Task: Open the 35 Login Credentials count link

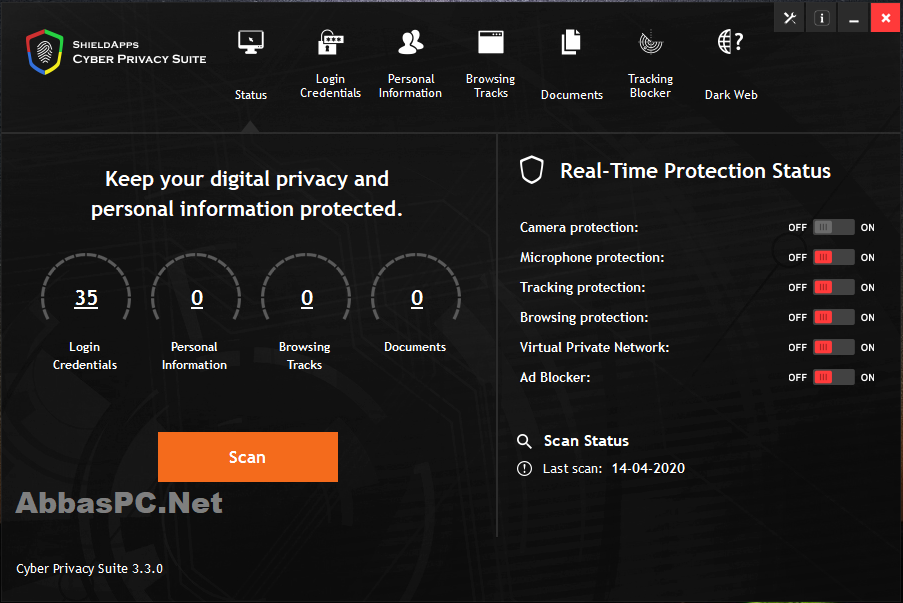Action: (86, 298)
